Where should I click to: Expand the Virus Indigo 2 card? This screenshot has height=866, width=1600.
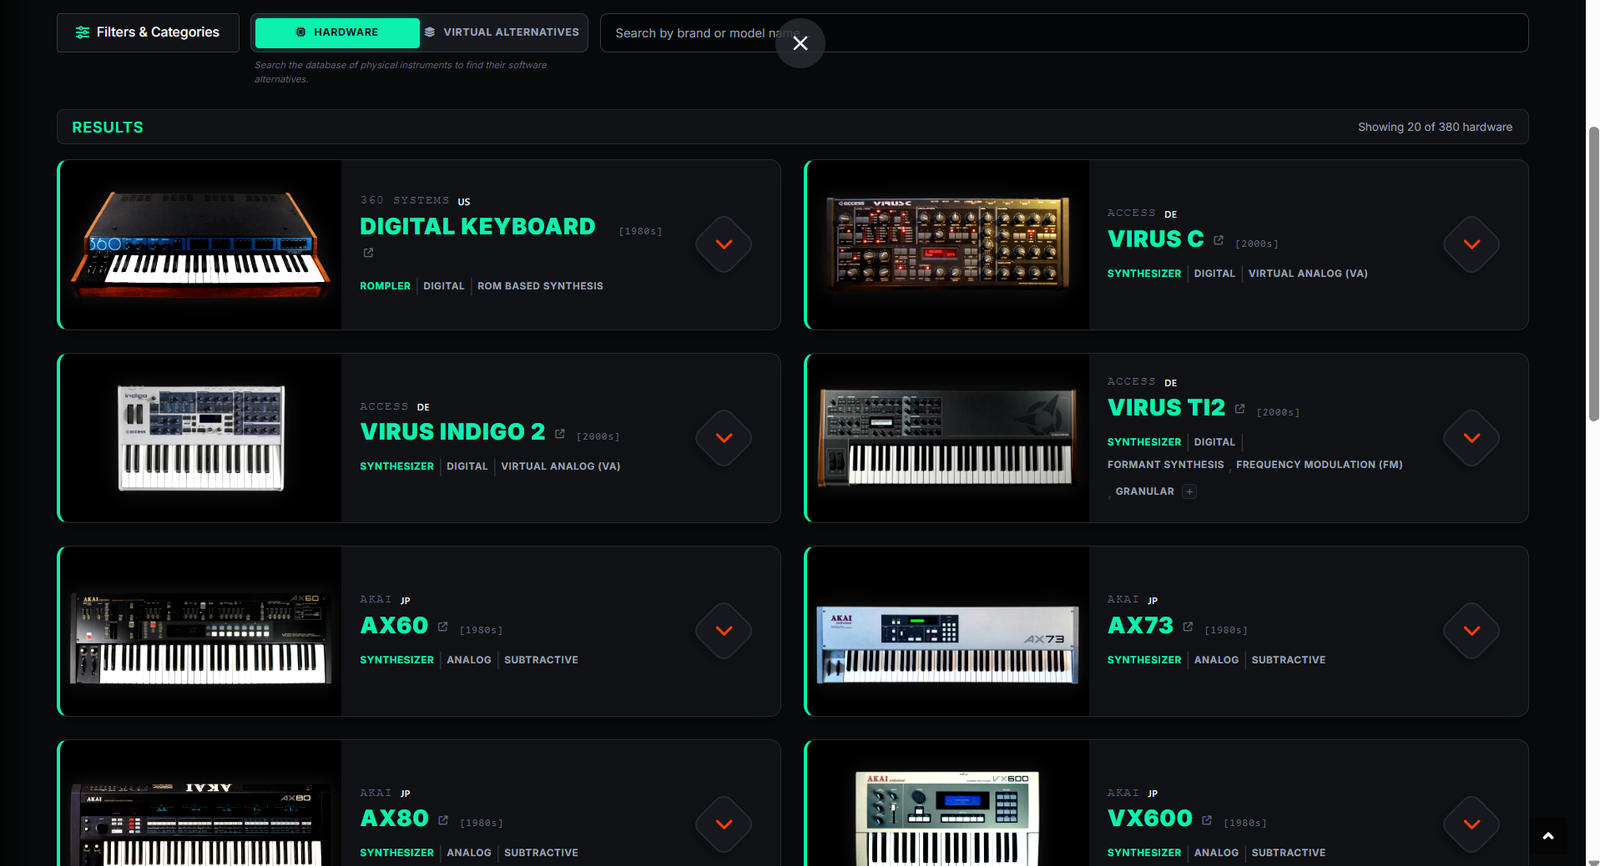(724, 438)
